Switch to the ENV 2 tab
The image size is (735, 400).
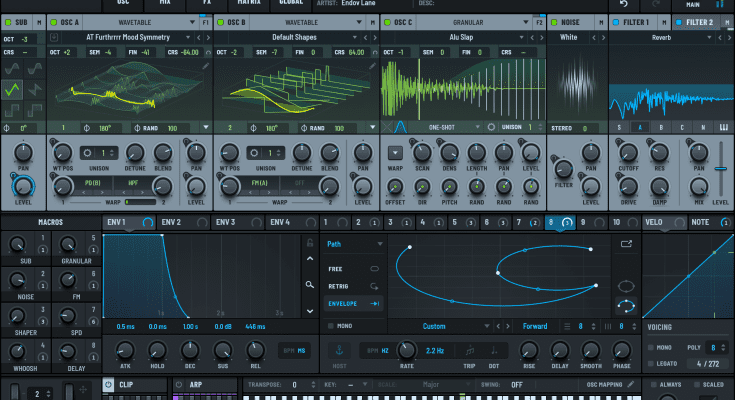pyautogui.click(x=171, y=221)
